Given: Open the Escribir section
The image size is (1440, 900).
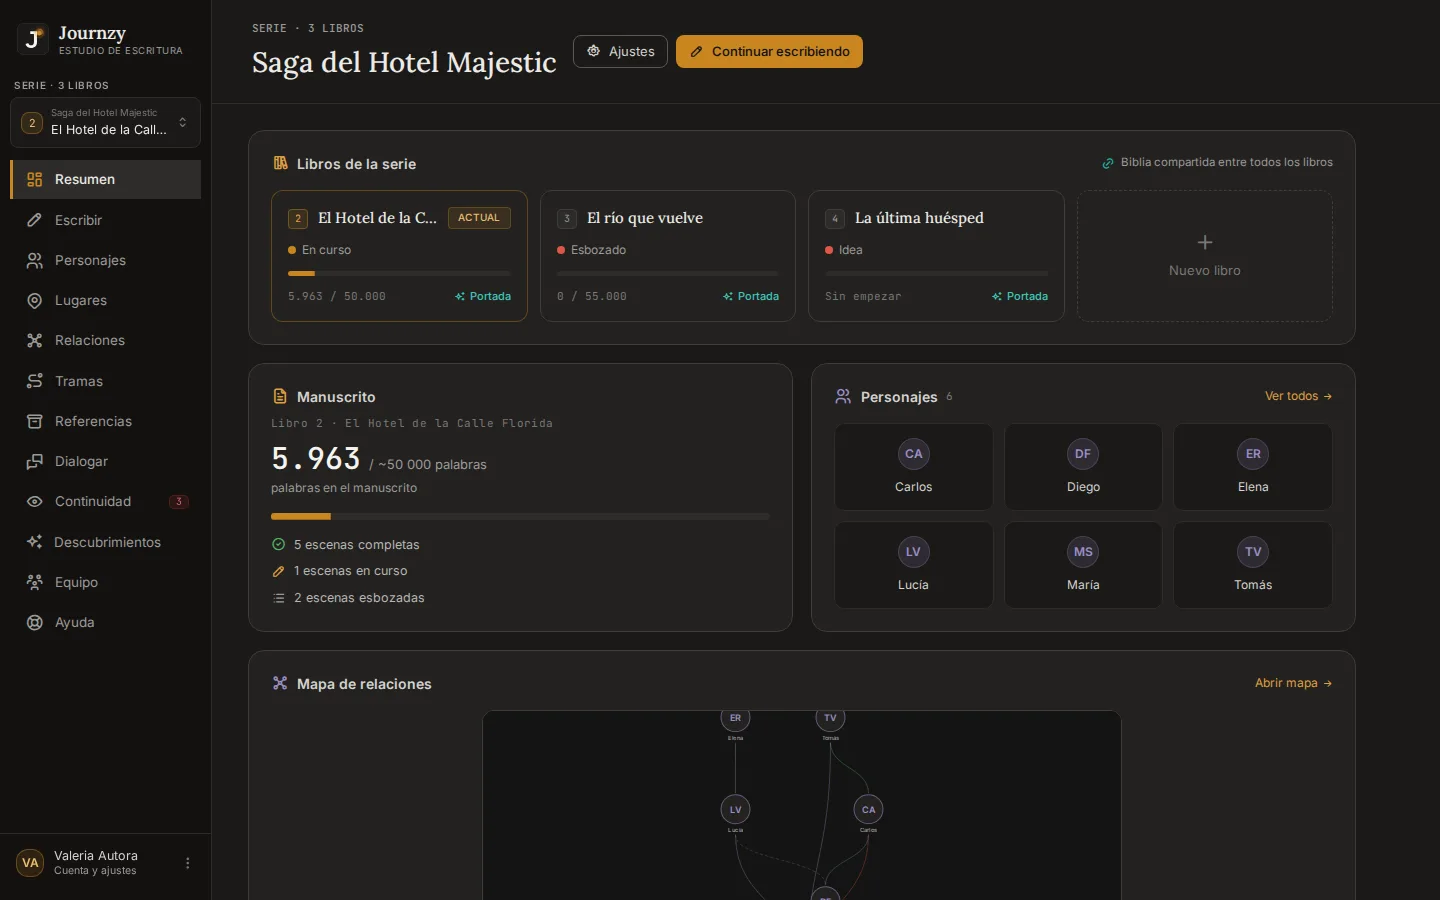Looking at the screenshot, I should point(105,220).
